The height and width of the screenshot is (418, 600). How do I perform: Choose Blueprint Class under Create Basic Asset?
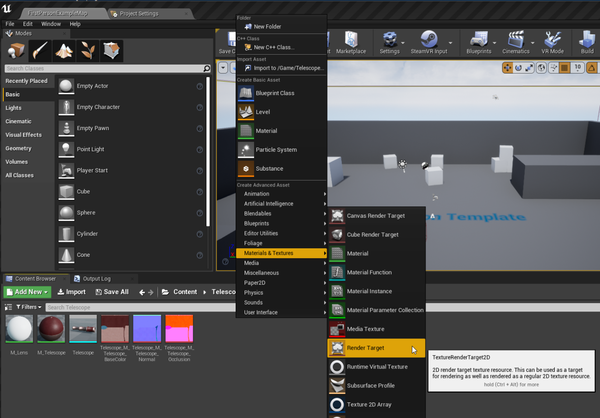281,93
